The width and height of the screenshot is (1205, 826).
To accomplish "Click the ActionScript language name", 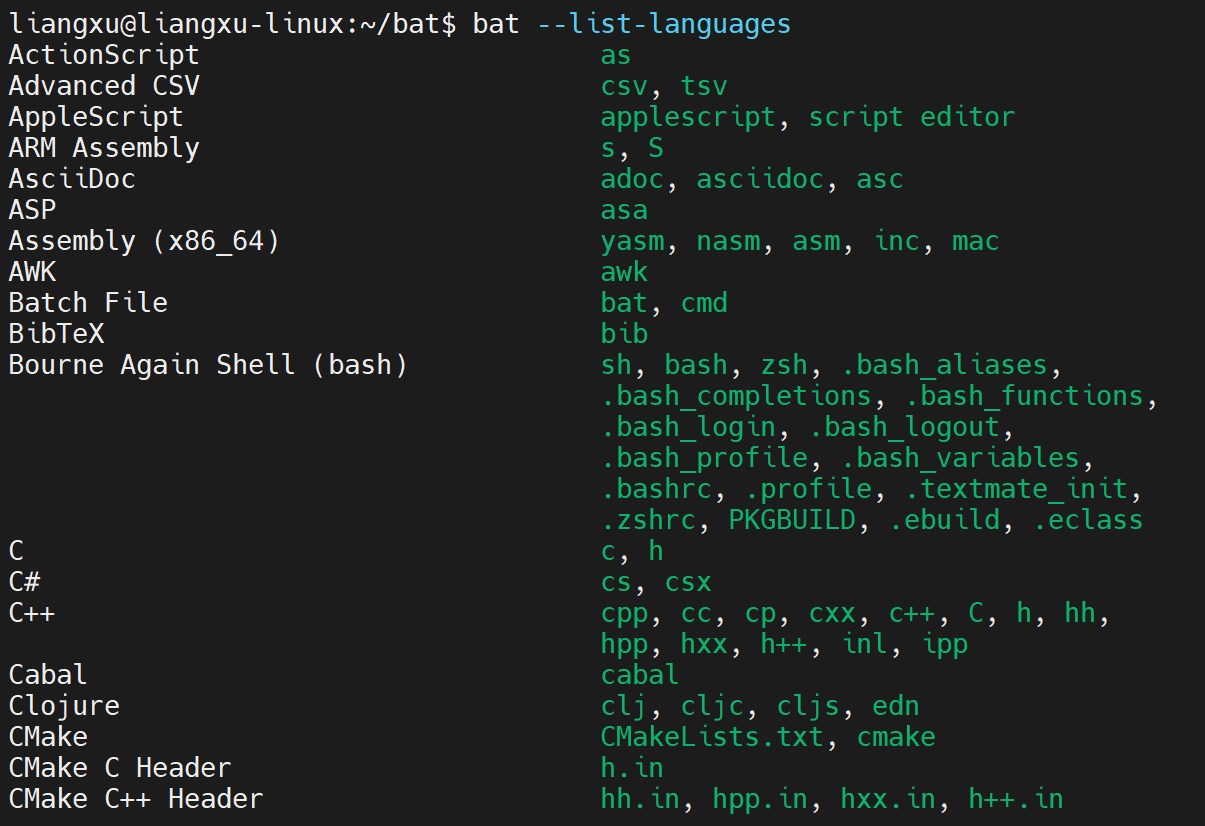I will (x=104, y=54).
